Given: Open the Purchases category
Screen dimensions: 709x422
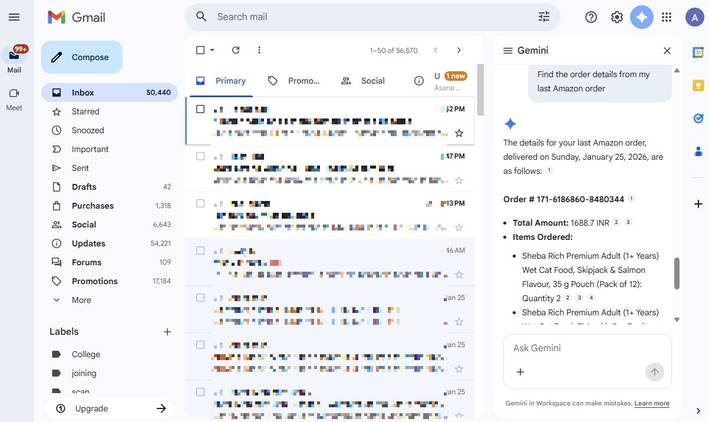Looking at the screenshot, I should click(110, 206).
